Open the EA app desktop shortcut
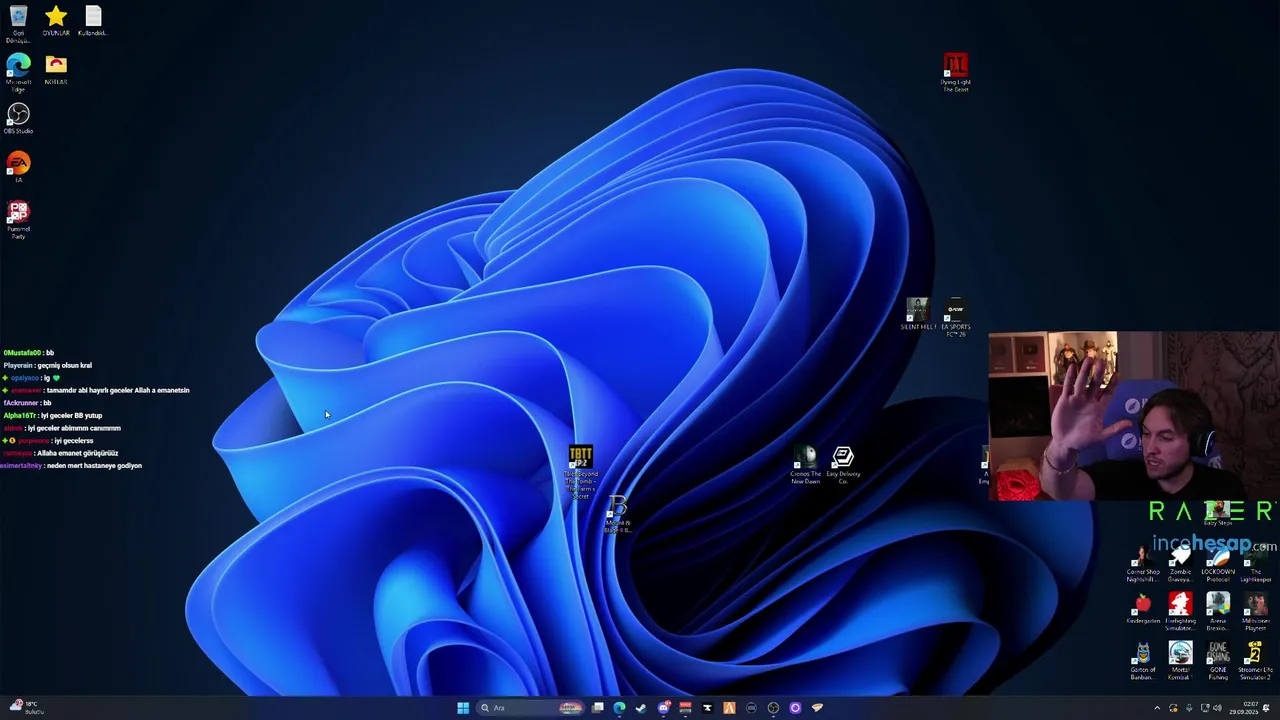 (18, 167)
